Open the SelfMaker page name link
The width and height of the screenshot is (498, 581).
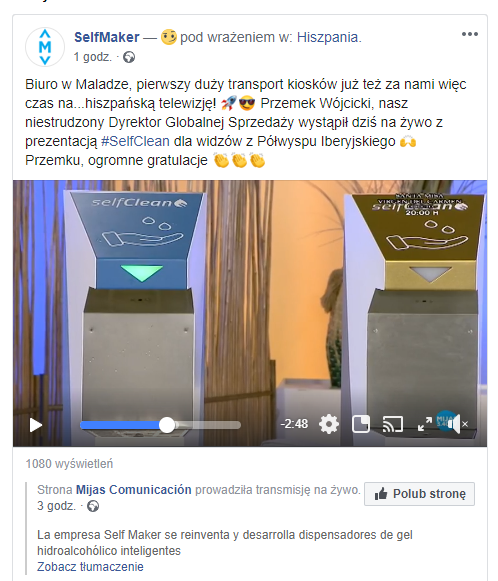107,37
